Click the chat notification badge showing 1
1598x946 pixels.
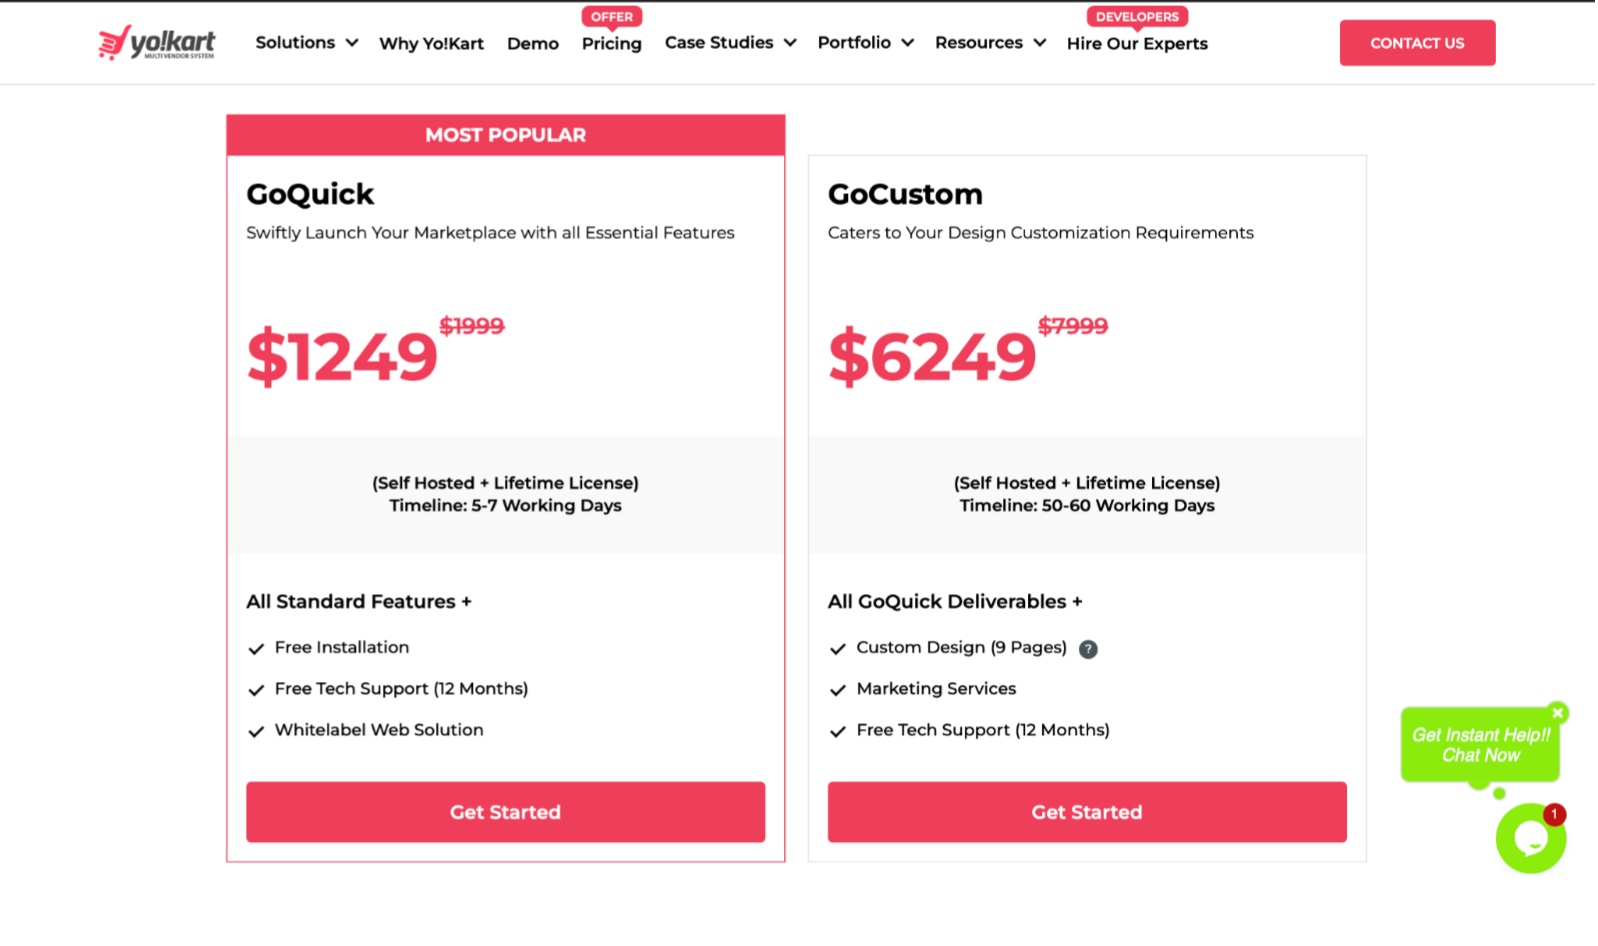point(1554,814)
